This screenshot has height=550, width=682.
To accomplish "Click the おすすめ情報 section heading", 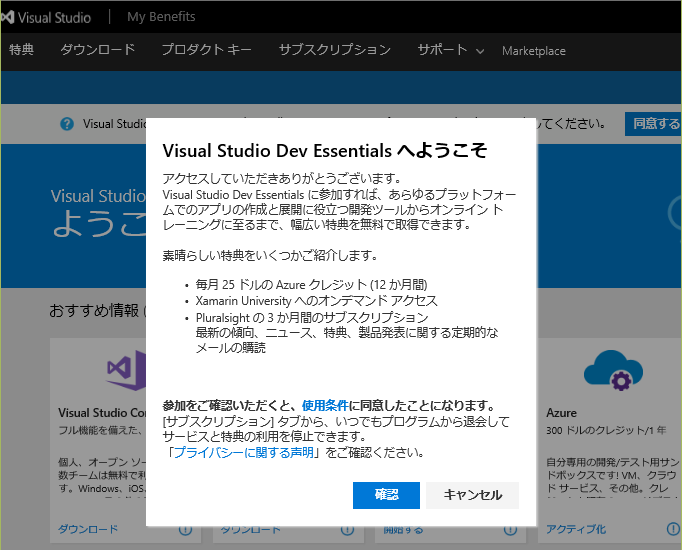I will tap(94, 310).
